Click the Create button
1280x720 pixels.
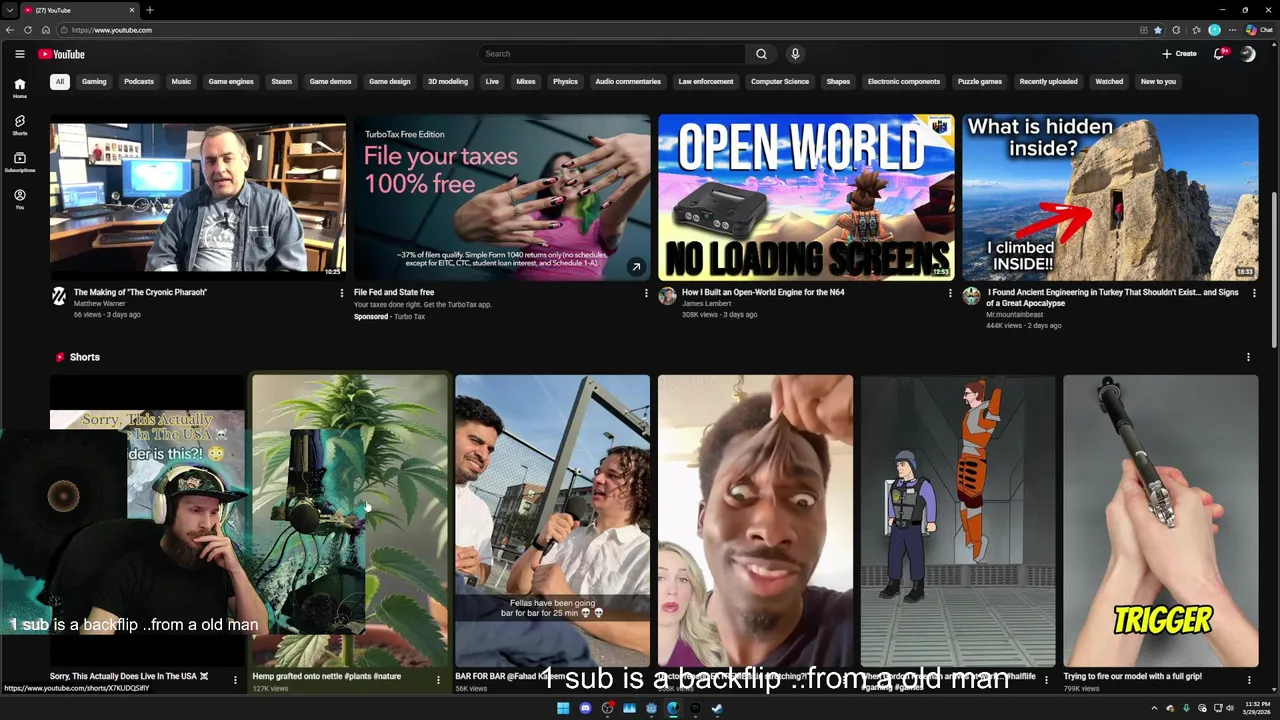1179,54
